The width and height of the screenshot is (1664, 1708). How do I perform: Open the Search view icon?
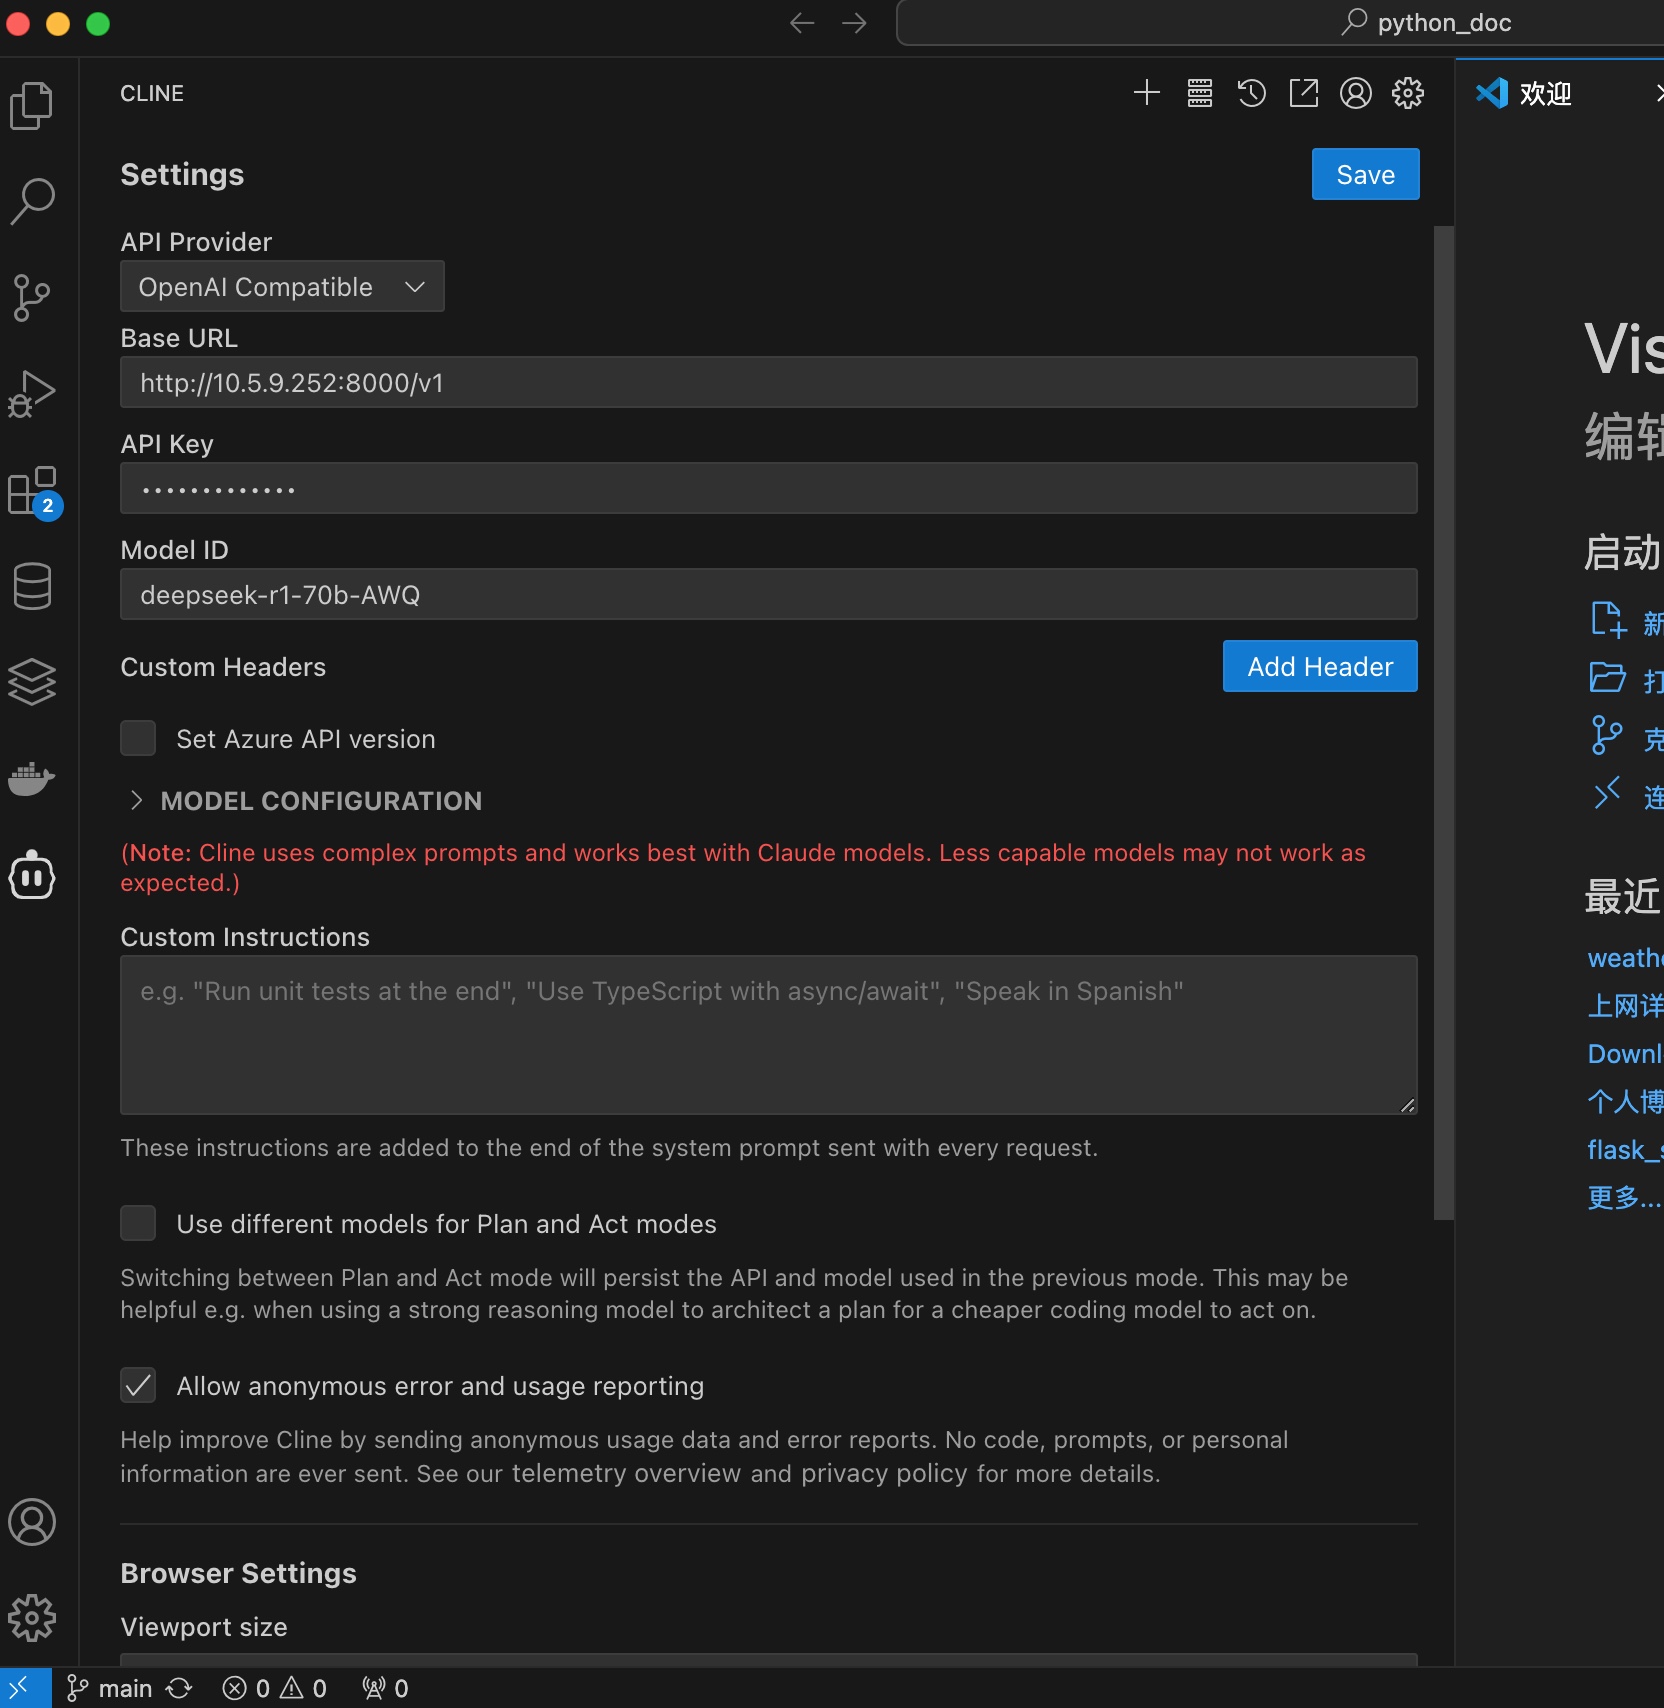[x=32, y=201]
